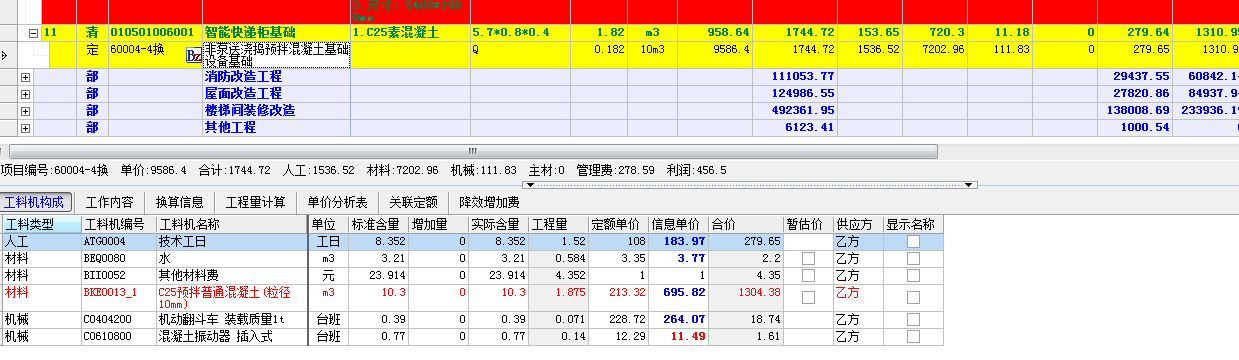
Task: Collapse item 11 智能快递柜基础 row
Action: click(34, 33)
